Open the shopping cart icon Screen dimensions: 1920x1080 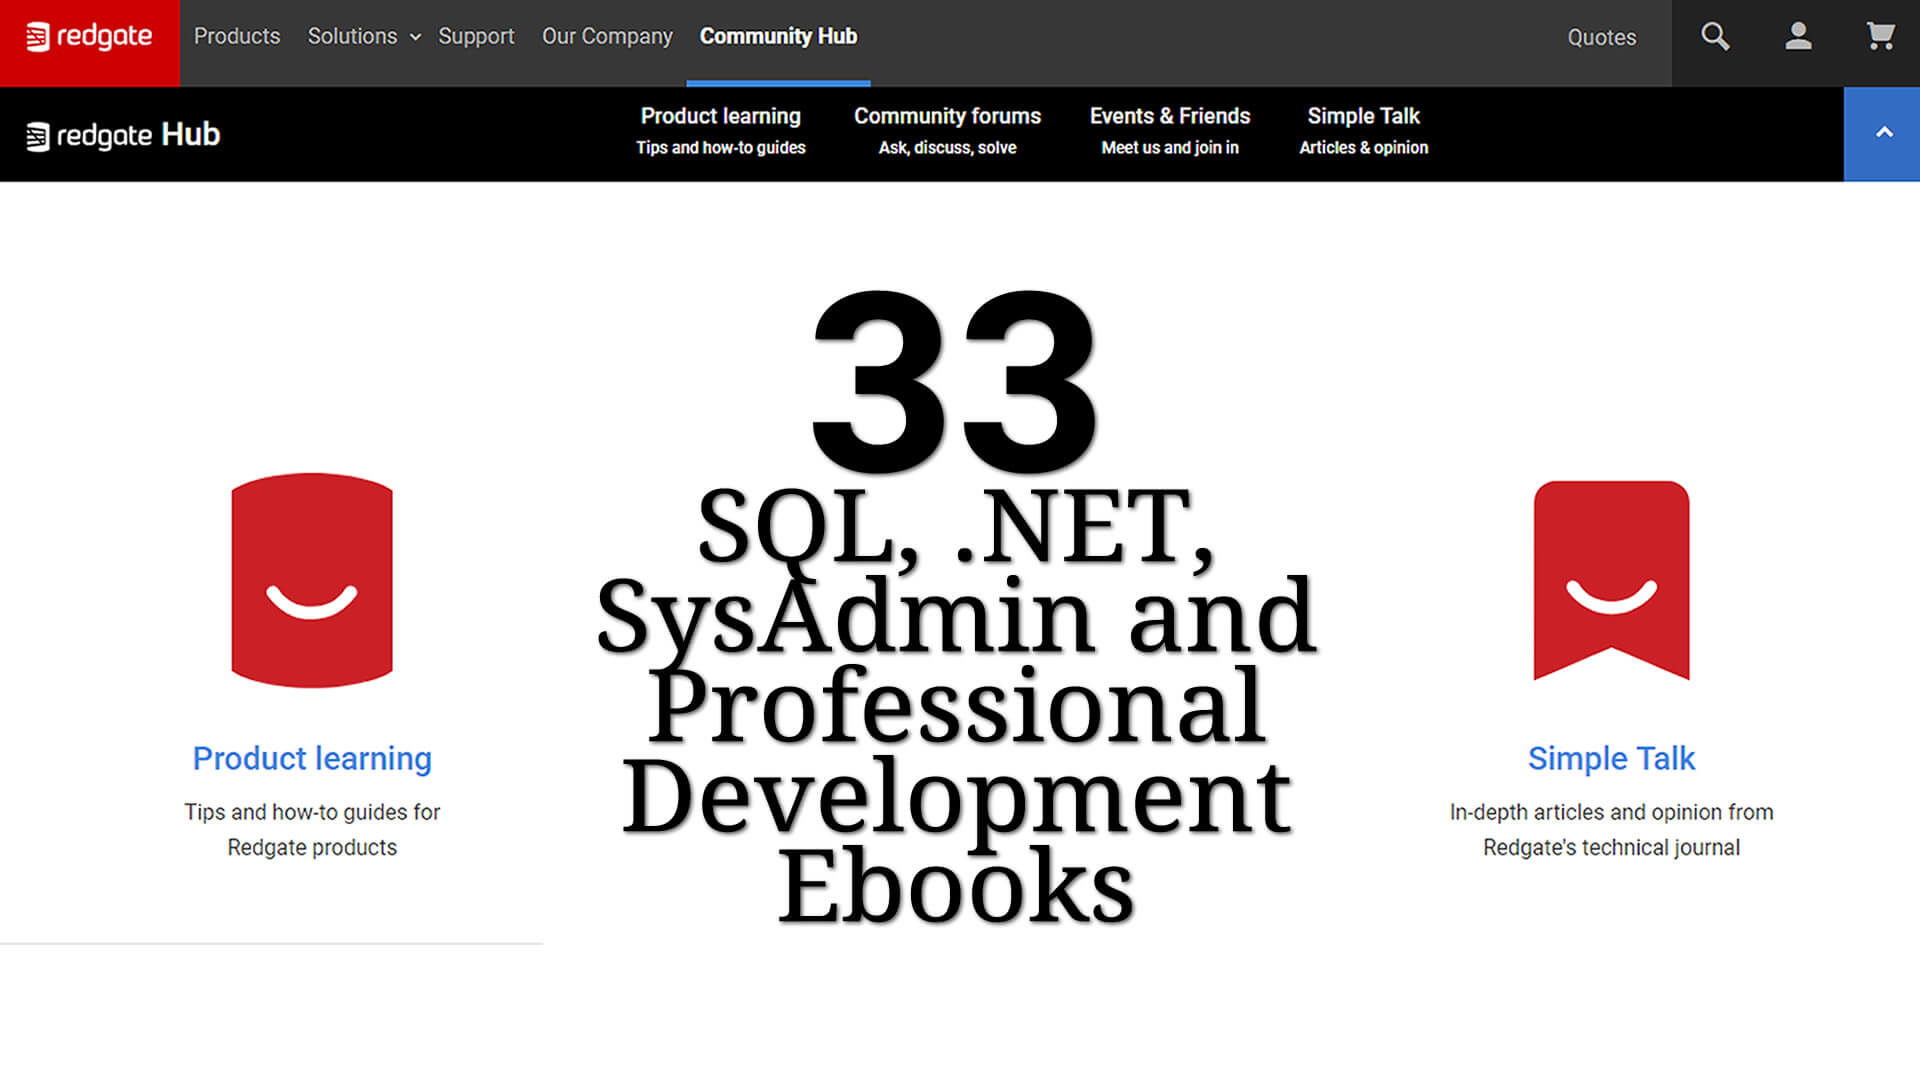click(x=1880, y=36)
